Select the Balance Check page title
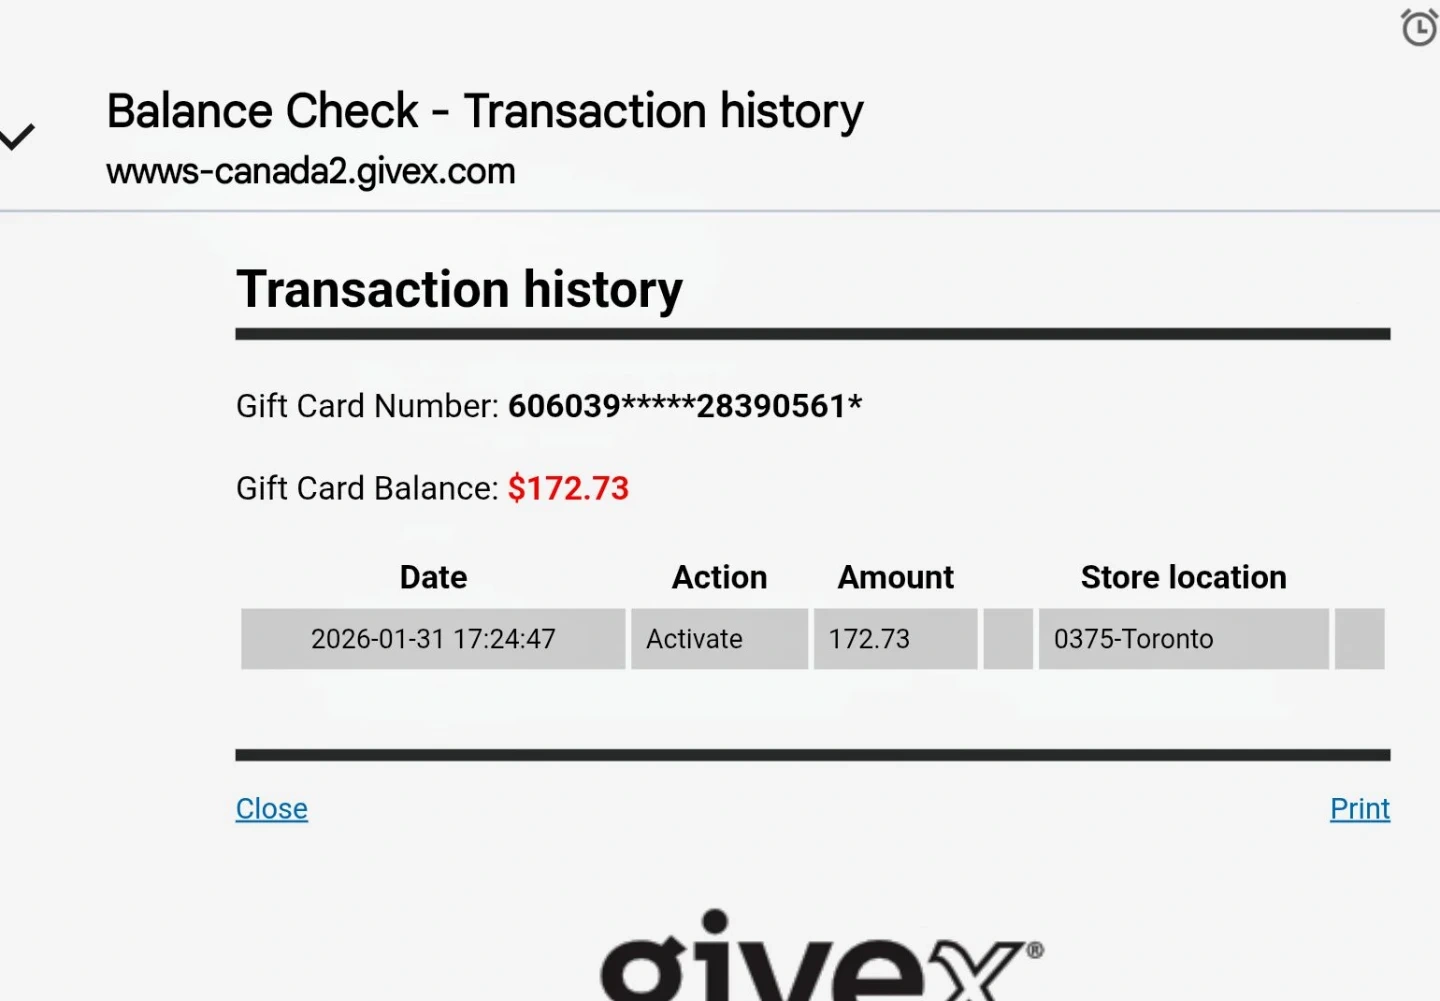Viewport: 1440px width, 1001px height. tap(485, 111)
